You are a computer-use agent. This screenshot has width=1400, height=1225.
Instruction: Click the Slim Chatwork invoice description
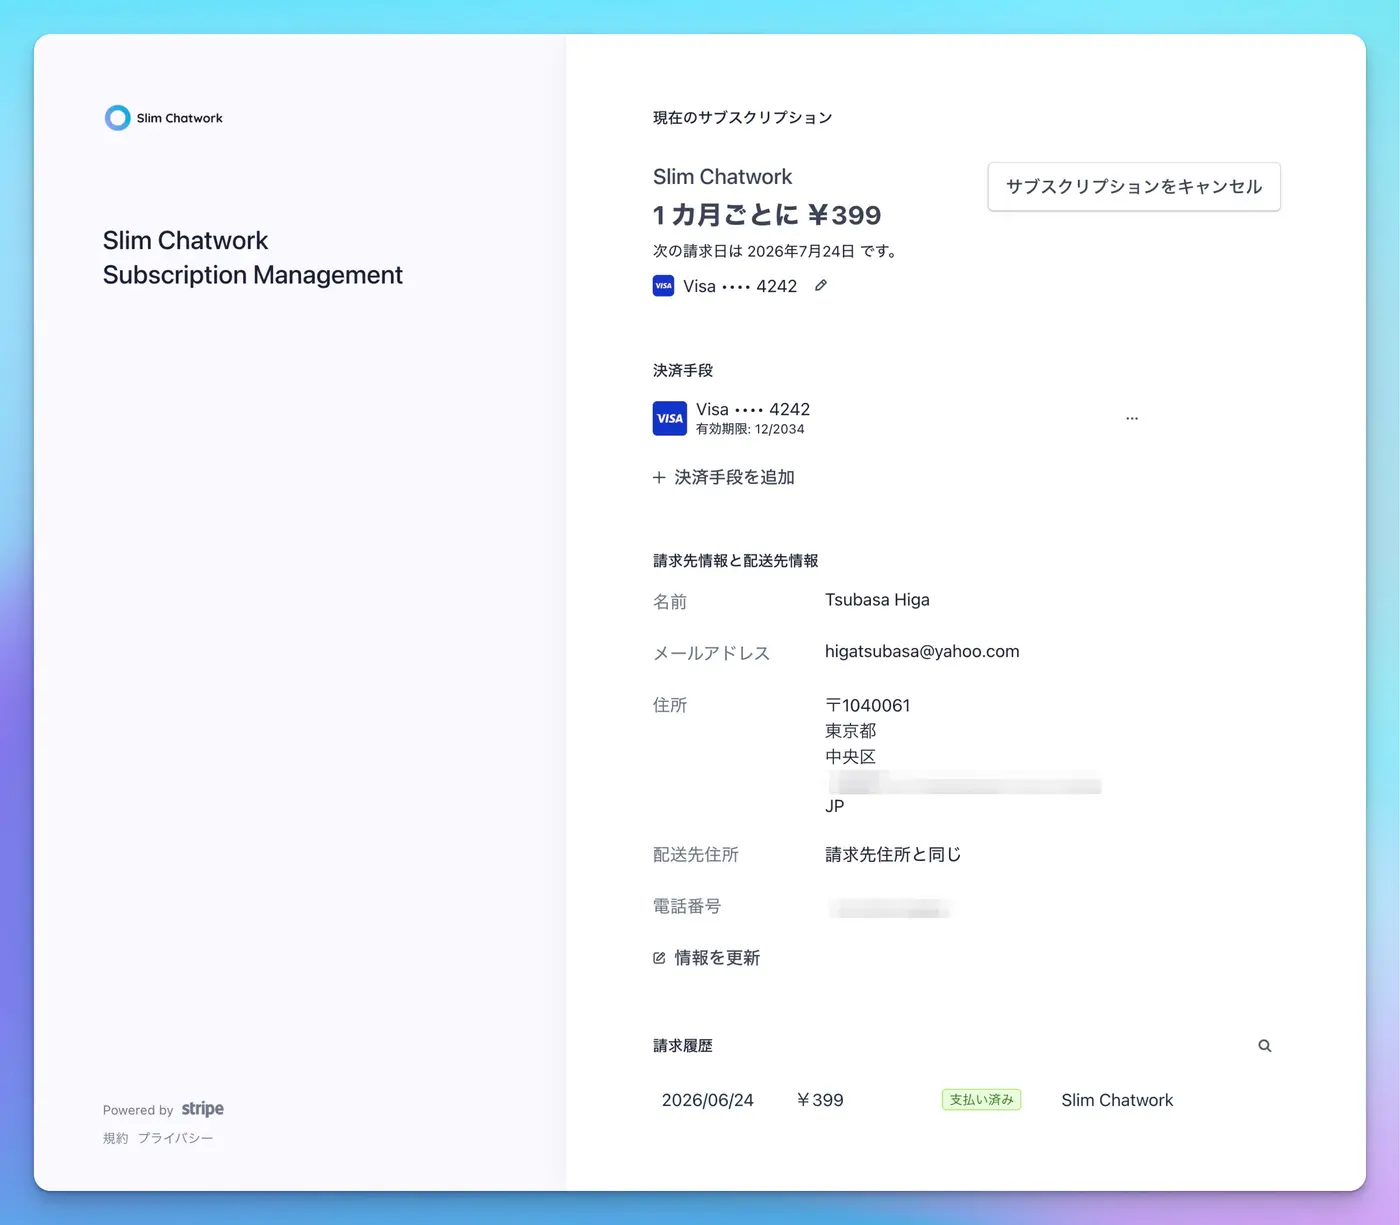[1117, 1100]
